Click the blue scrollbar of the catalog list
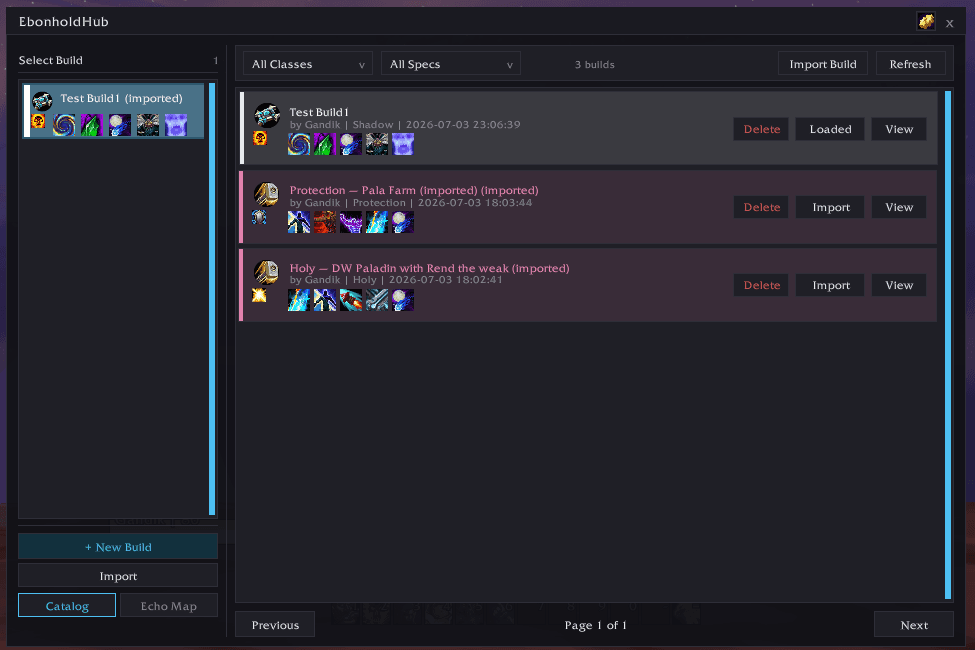Image resolution: width=975 pixels, height=650 pixels. pos(948,345)
